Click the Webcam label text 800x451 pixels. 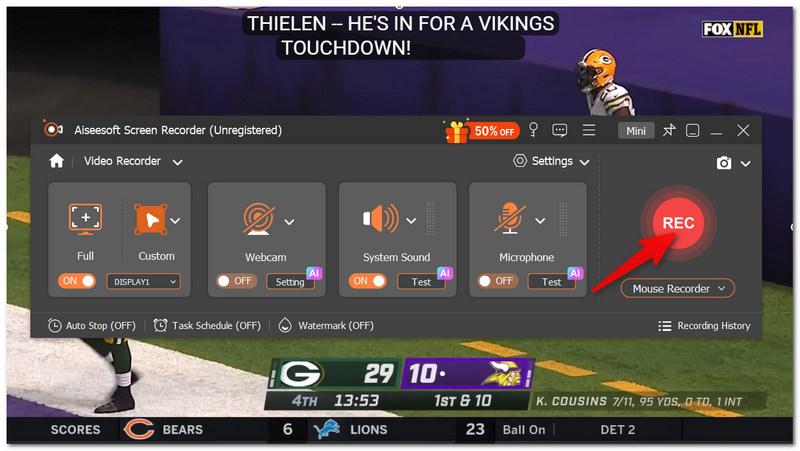click(265, 257)
